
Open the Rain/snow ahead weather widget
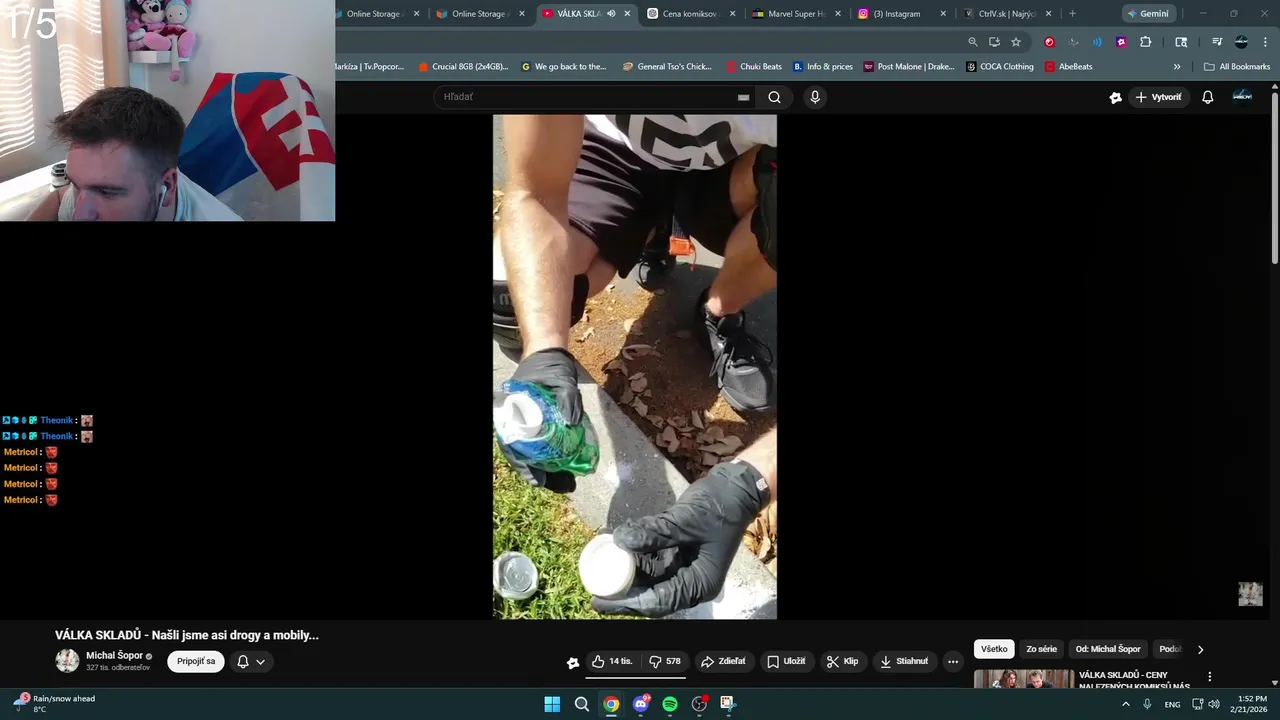[x=55, y=704]
